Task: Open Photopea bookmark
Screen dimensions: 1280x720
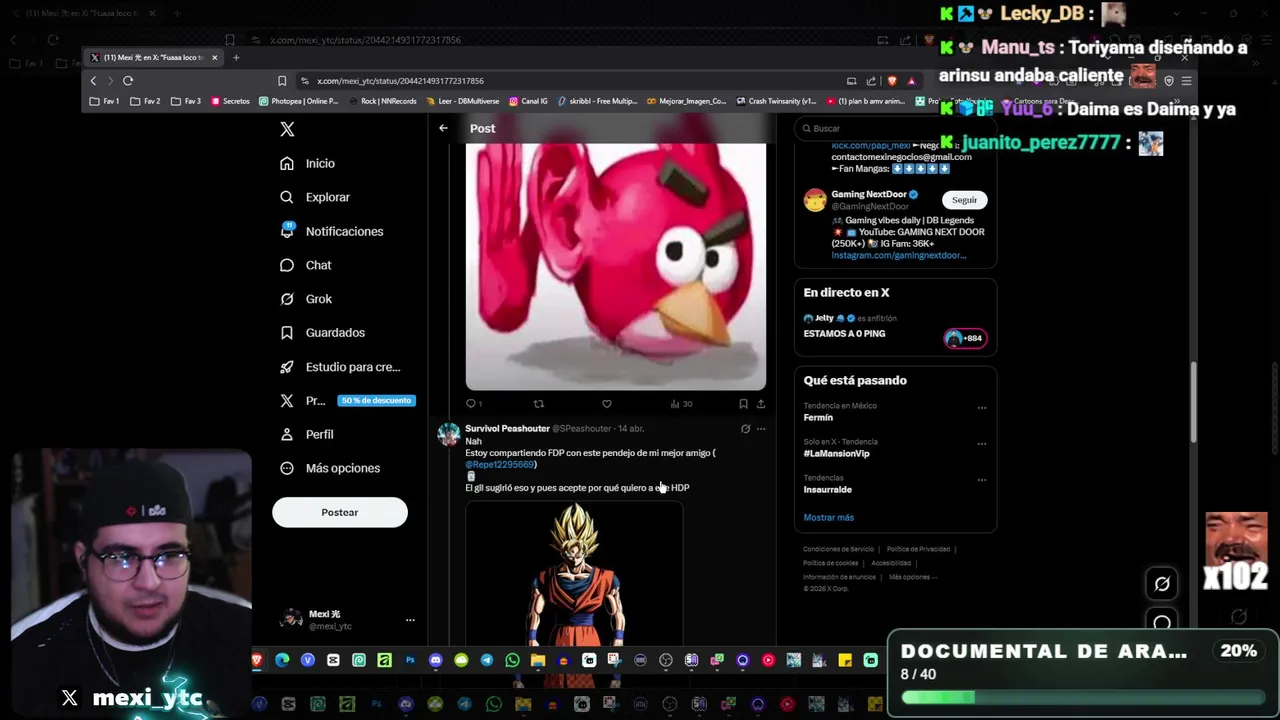Action: (298, 101)
